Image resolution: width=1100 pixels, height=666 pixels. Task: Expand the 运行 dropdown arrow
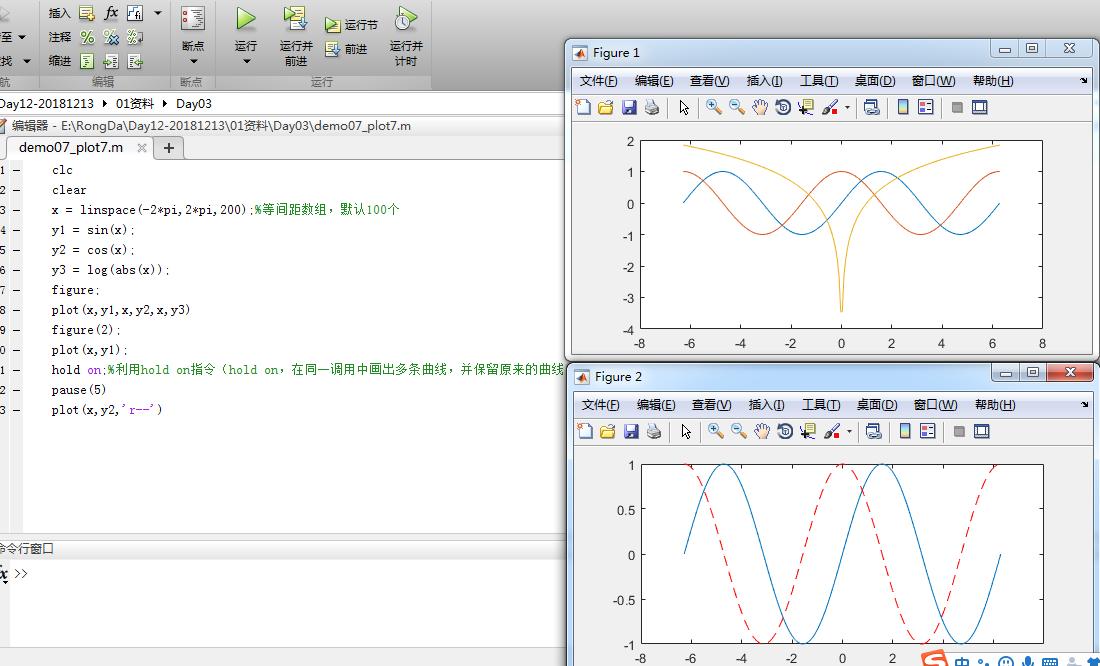click(x=246, y=62)
